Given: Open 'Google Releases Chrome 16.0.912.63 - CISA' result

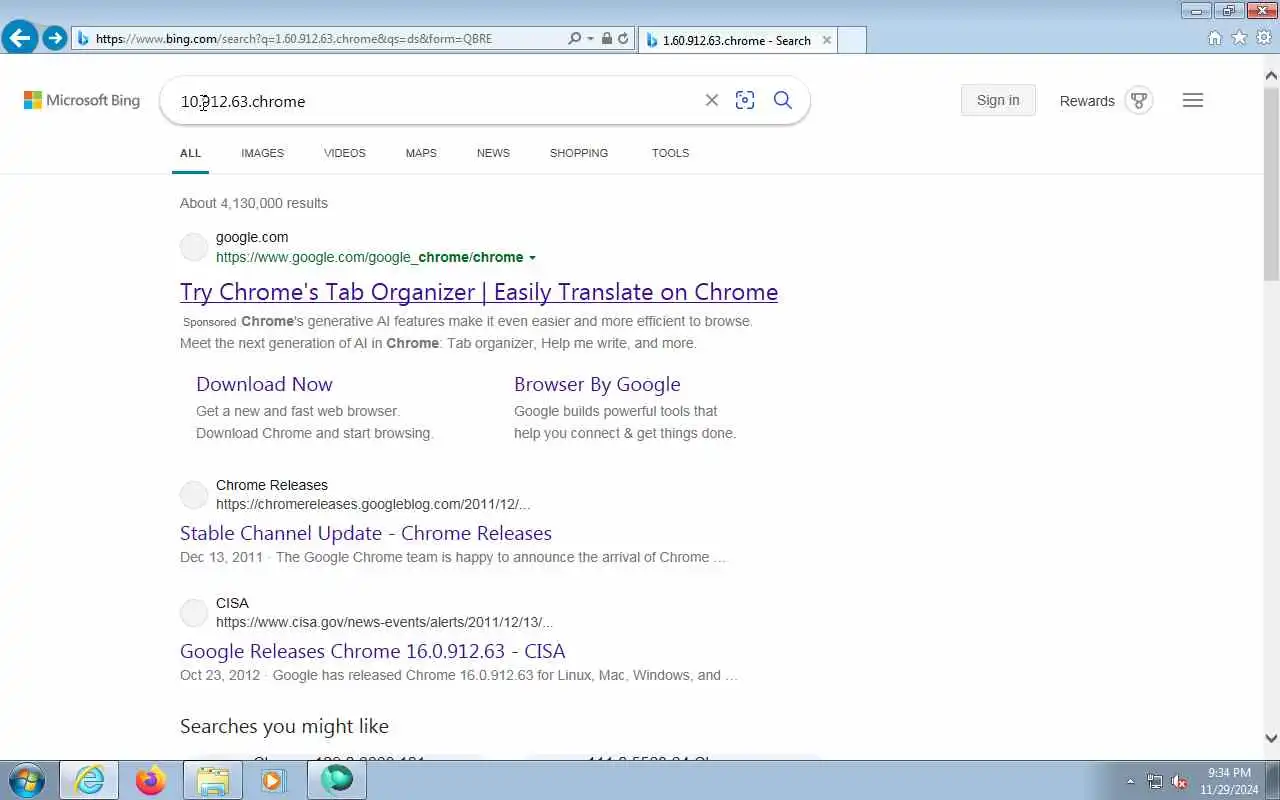Looking at the screenshot, I should (372, 651).
